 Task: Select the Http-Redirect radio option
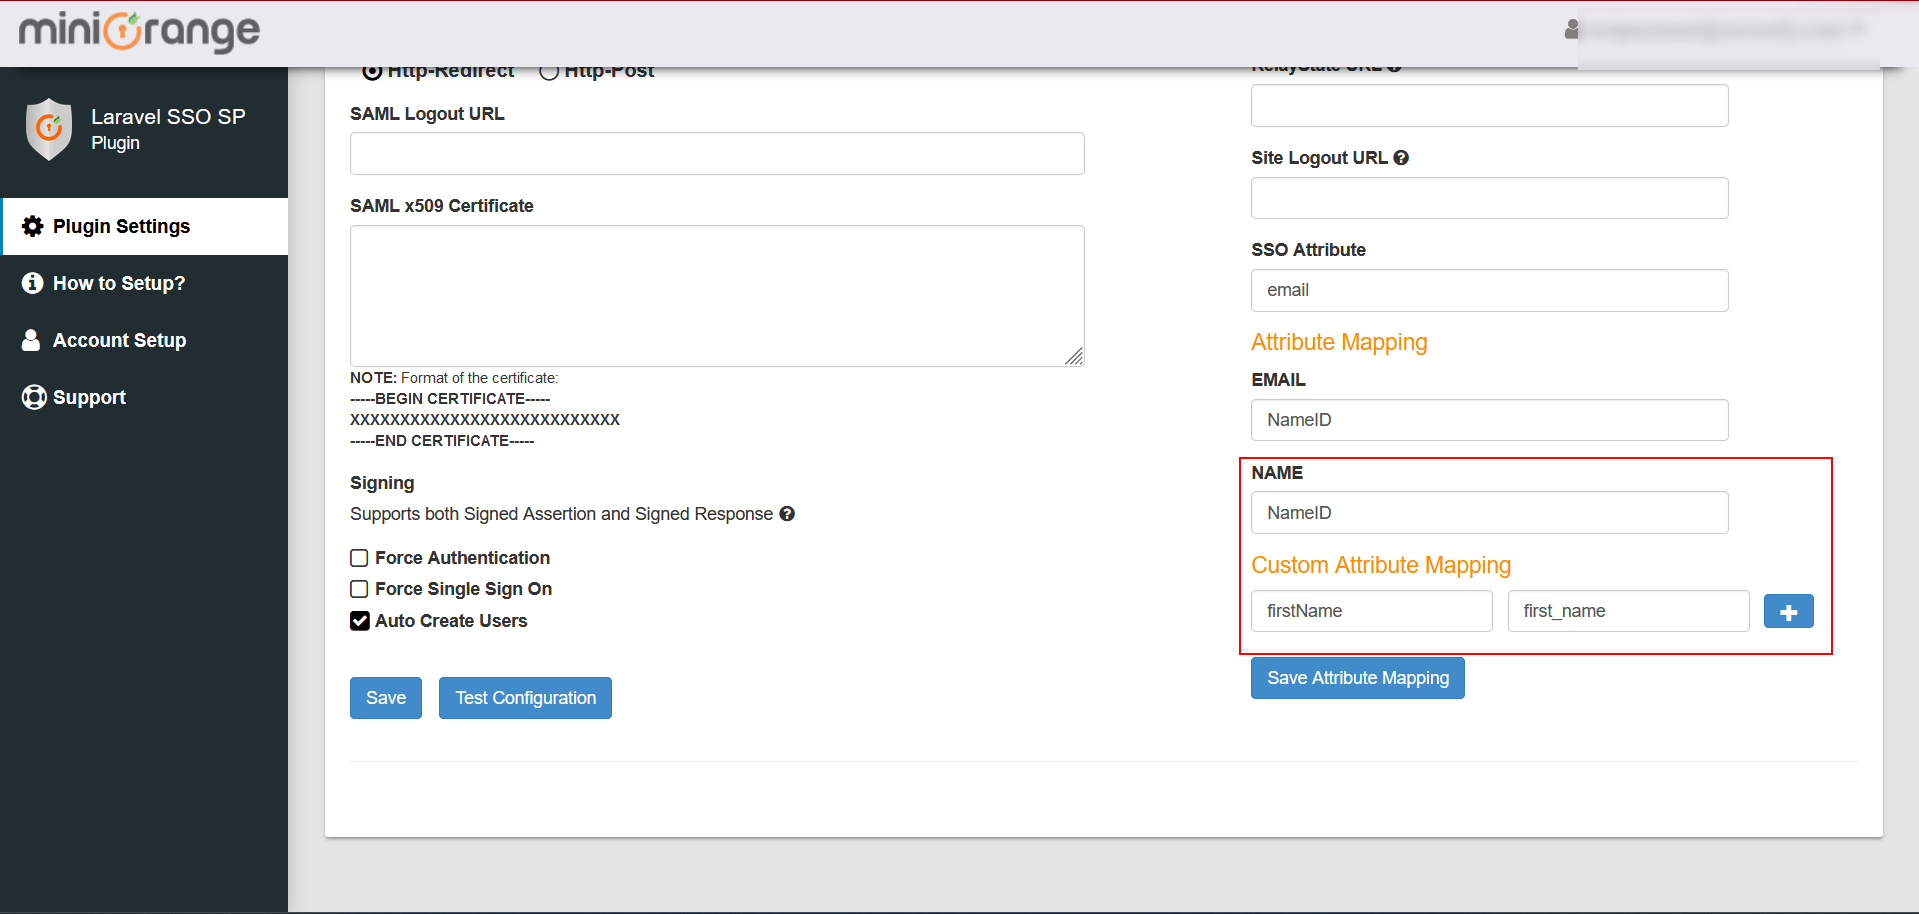(x=372, y=71)
